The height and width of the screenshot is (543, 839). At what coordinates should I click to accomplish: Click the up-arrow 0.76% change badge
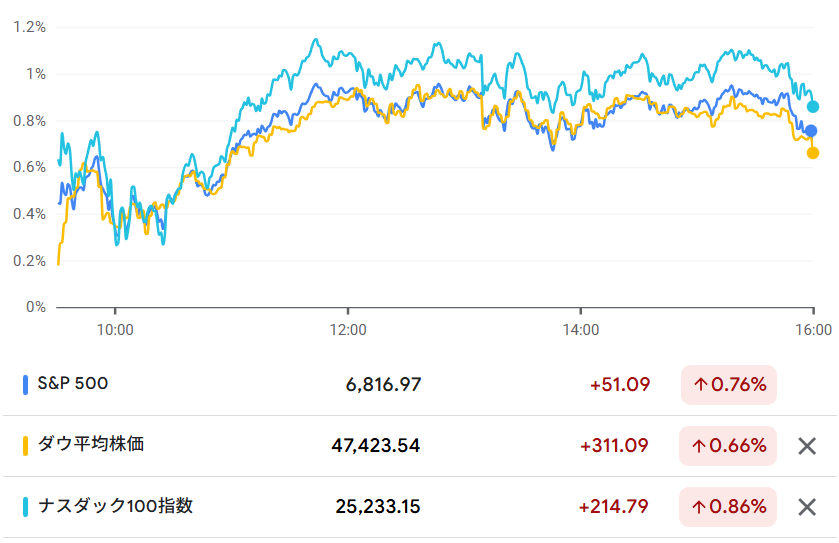pos(729,385)
